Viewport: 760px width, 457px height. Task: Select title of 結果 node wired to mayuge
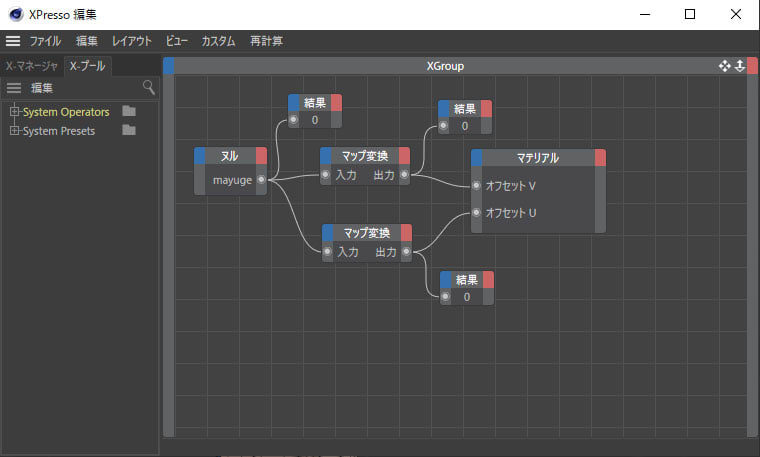pyautogui.click(x=315, y=103)
